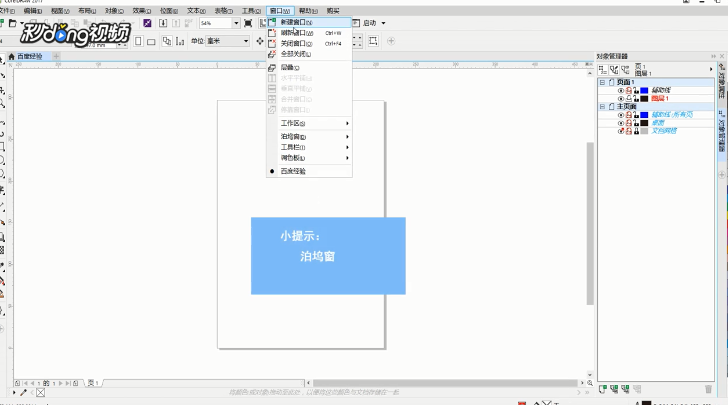Toggle visibility eye of 图层 1
The height and width of the screenshot is (405, 728).
[621, 98]
